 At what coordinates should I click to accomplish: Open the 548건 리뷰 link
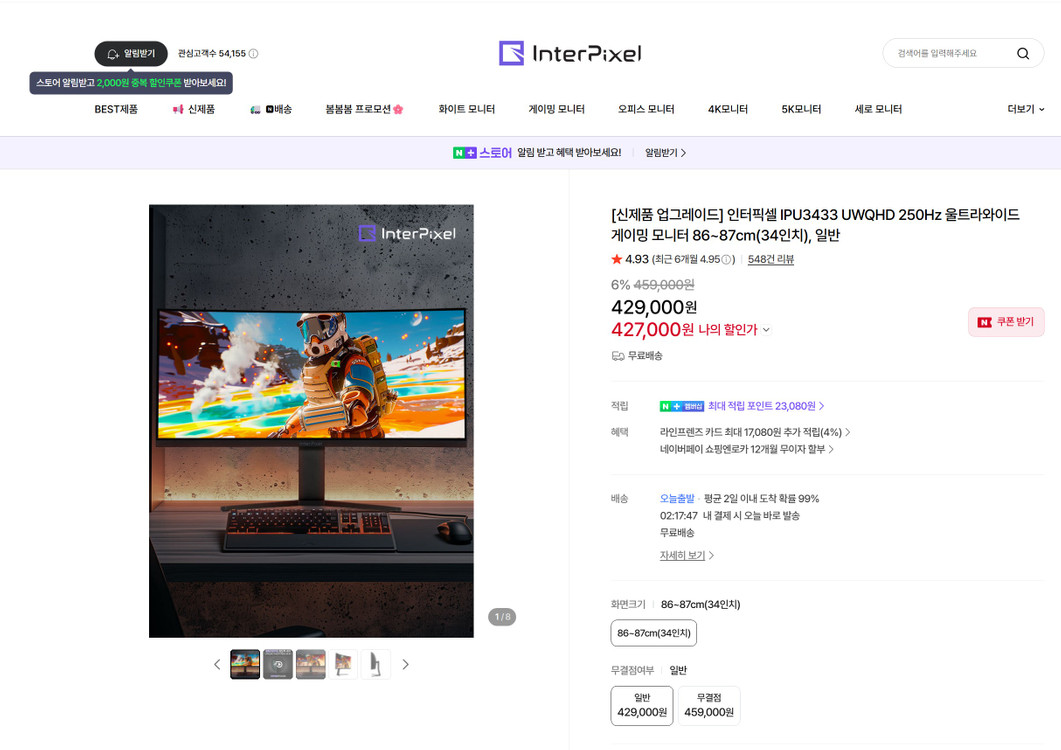tap(770, 259)
